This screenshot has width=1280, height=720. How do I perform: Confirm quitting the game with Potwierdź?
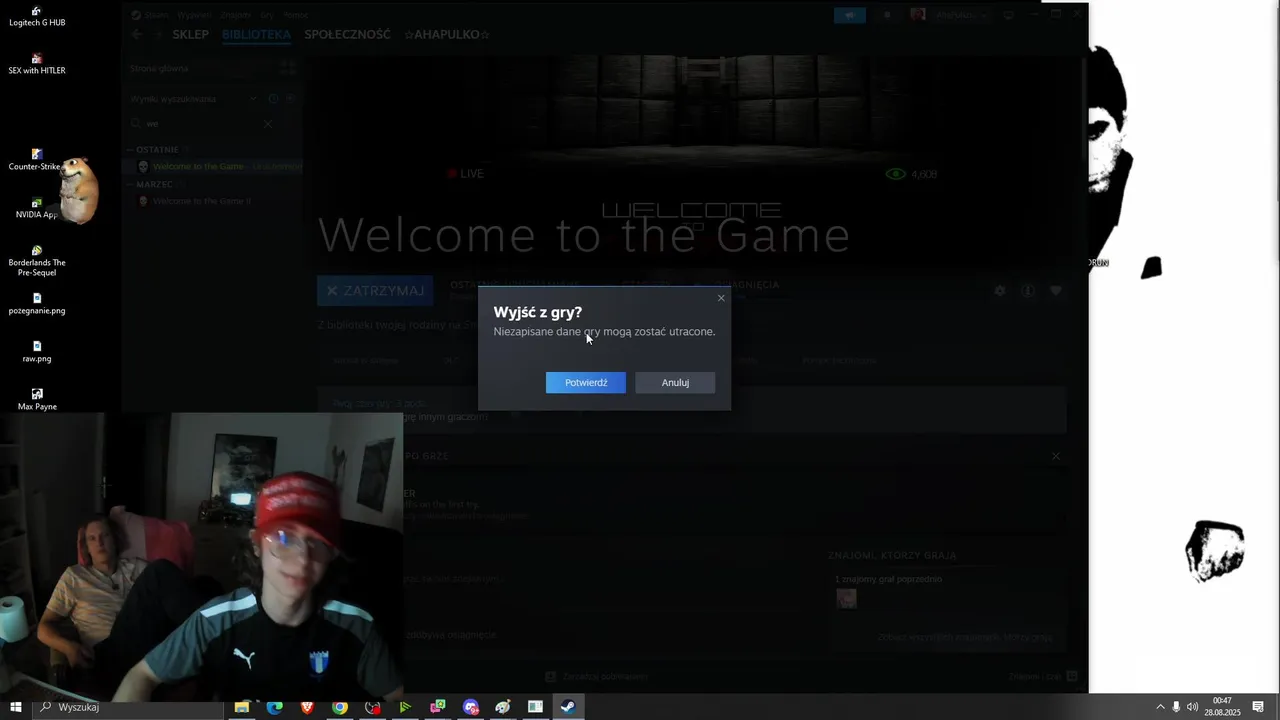(586, 383)
